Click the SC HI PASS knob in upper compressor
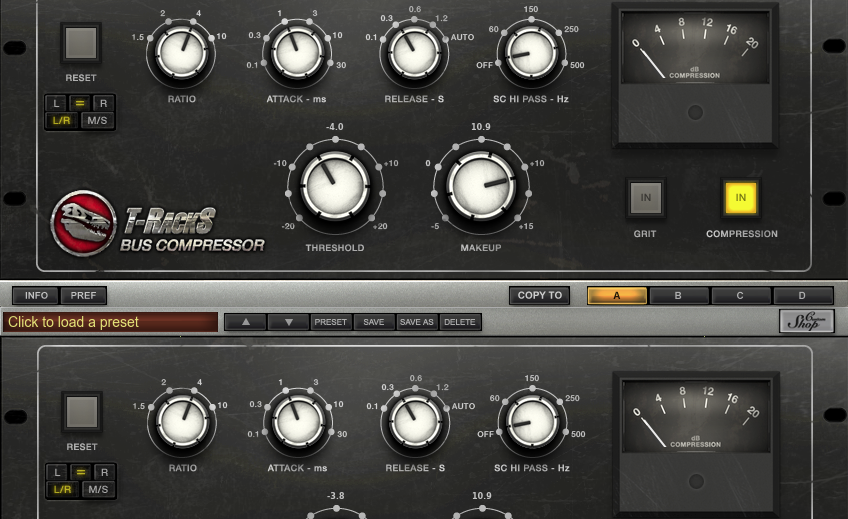Image resolution: width=848 pixels, height=519 pixels. [x=532, y=53]
